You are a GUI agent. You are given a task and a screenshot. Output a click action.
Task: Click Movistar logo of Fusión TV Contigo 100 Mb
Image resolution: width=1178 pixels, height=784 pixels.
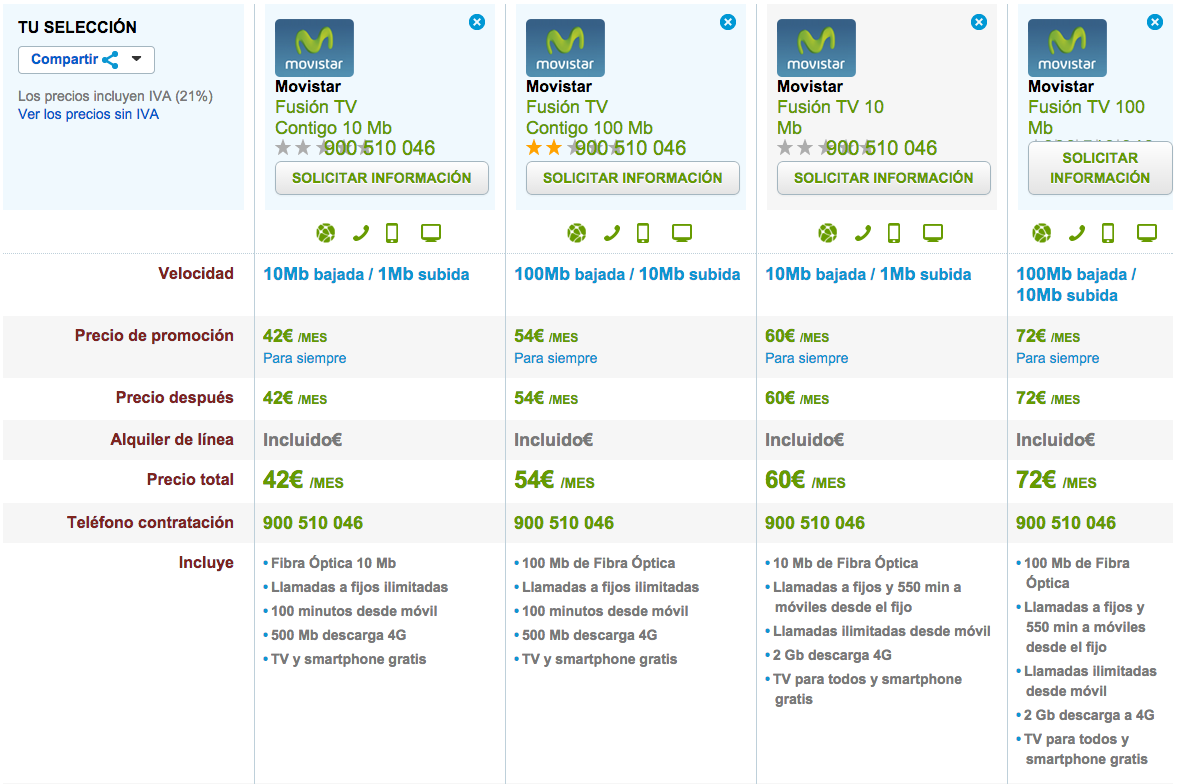(x=565, y=48)
